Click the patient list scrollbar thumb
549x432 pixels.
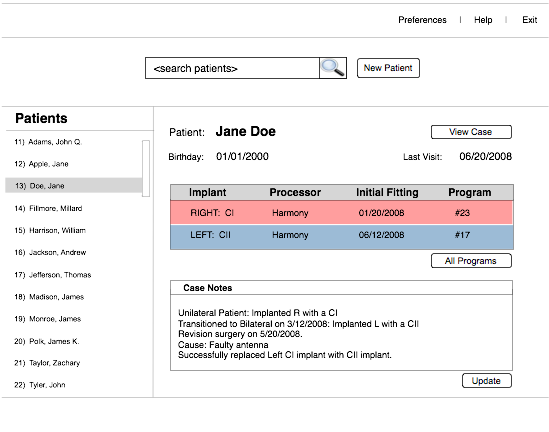(x=146, y=168)
